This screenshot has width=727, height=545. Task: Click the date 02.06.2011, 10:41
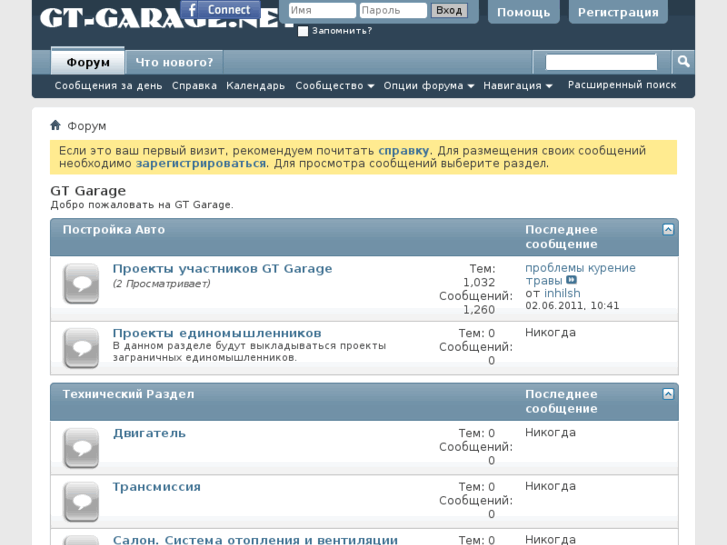[x=572, y=305]
